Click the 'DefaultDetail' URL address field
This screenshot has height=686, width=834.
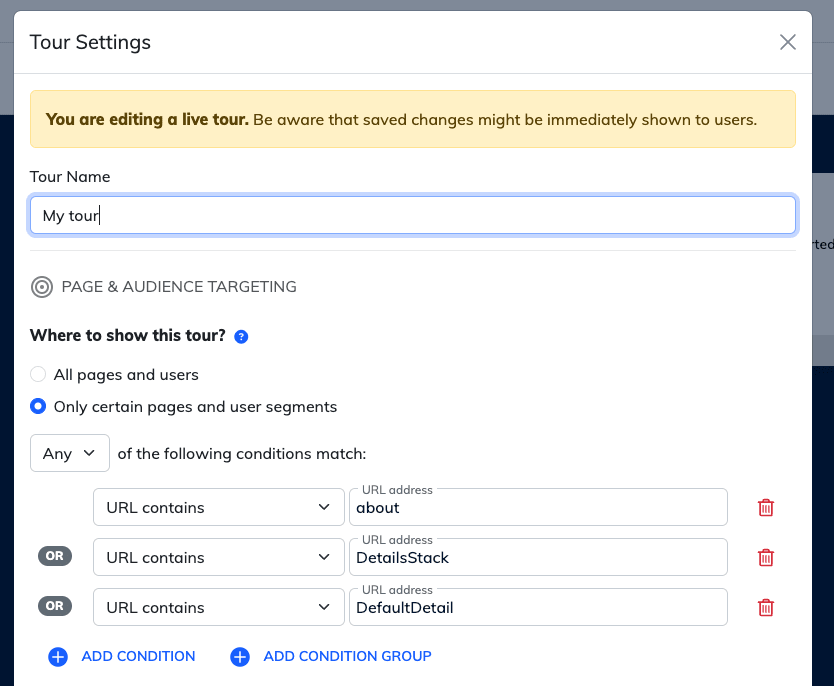538,607
